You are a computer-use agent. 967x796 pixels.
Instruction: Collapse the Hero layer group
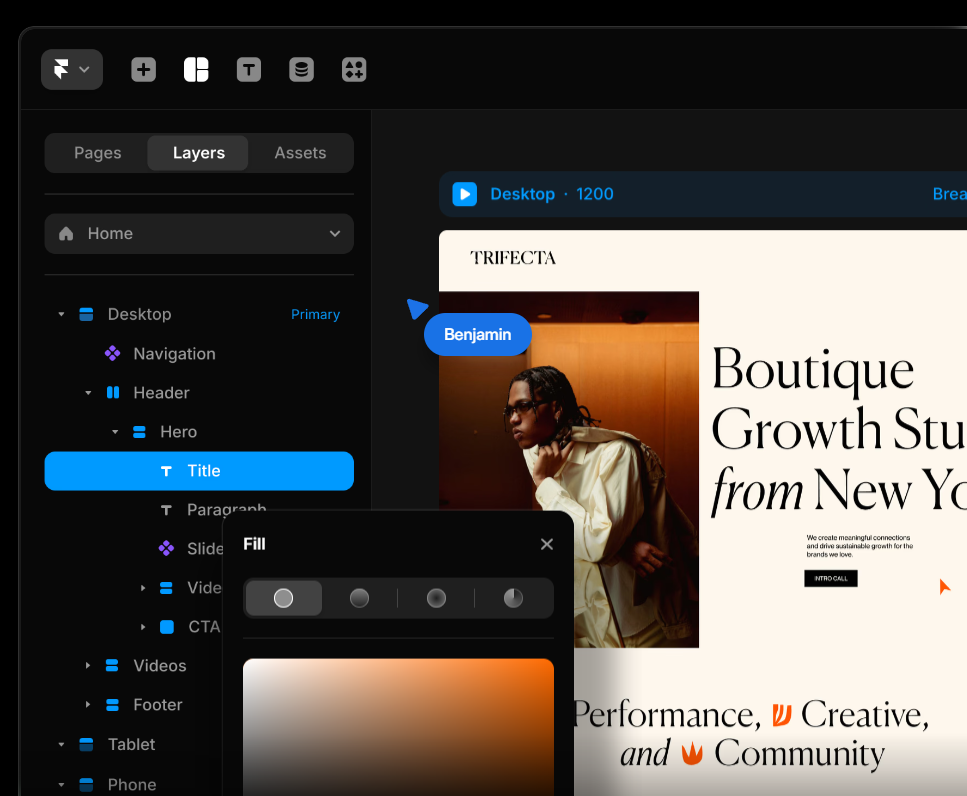coord(115,432)
